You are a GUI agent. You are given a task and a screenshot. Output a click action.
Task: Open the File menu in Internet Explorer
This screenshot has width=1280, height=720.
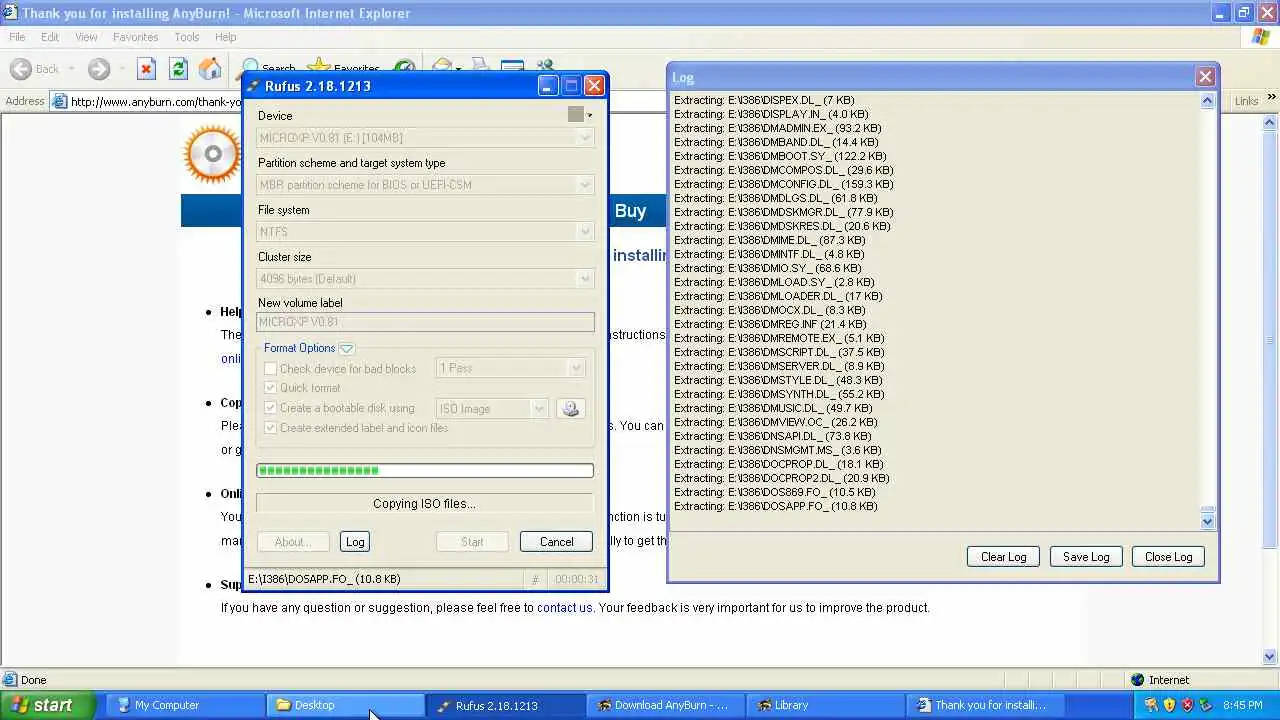coord(17,37)
